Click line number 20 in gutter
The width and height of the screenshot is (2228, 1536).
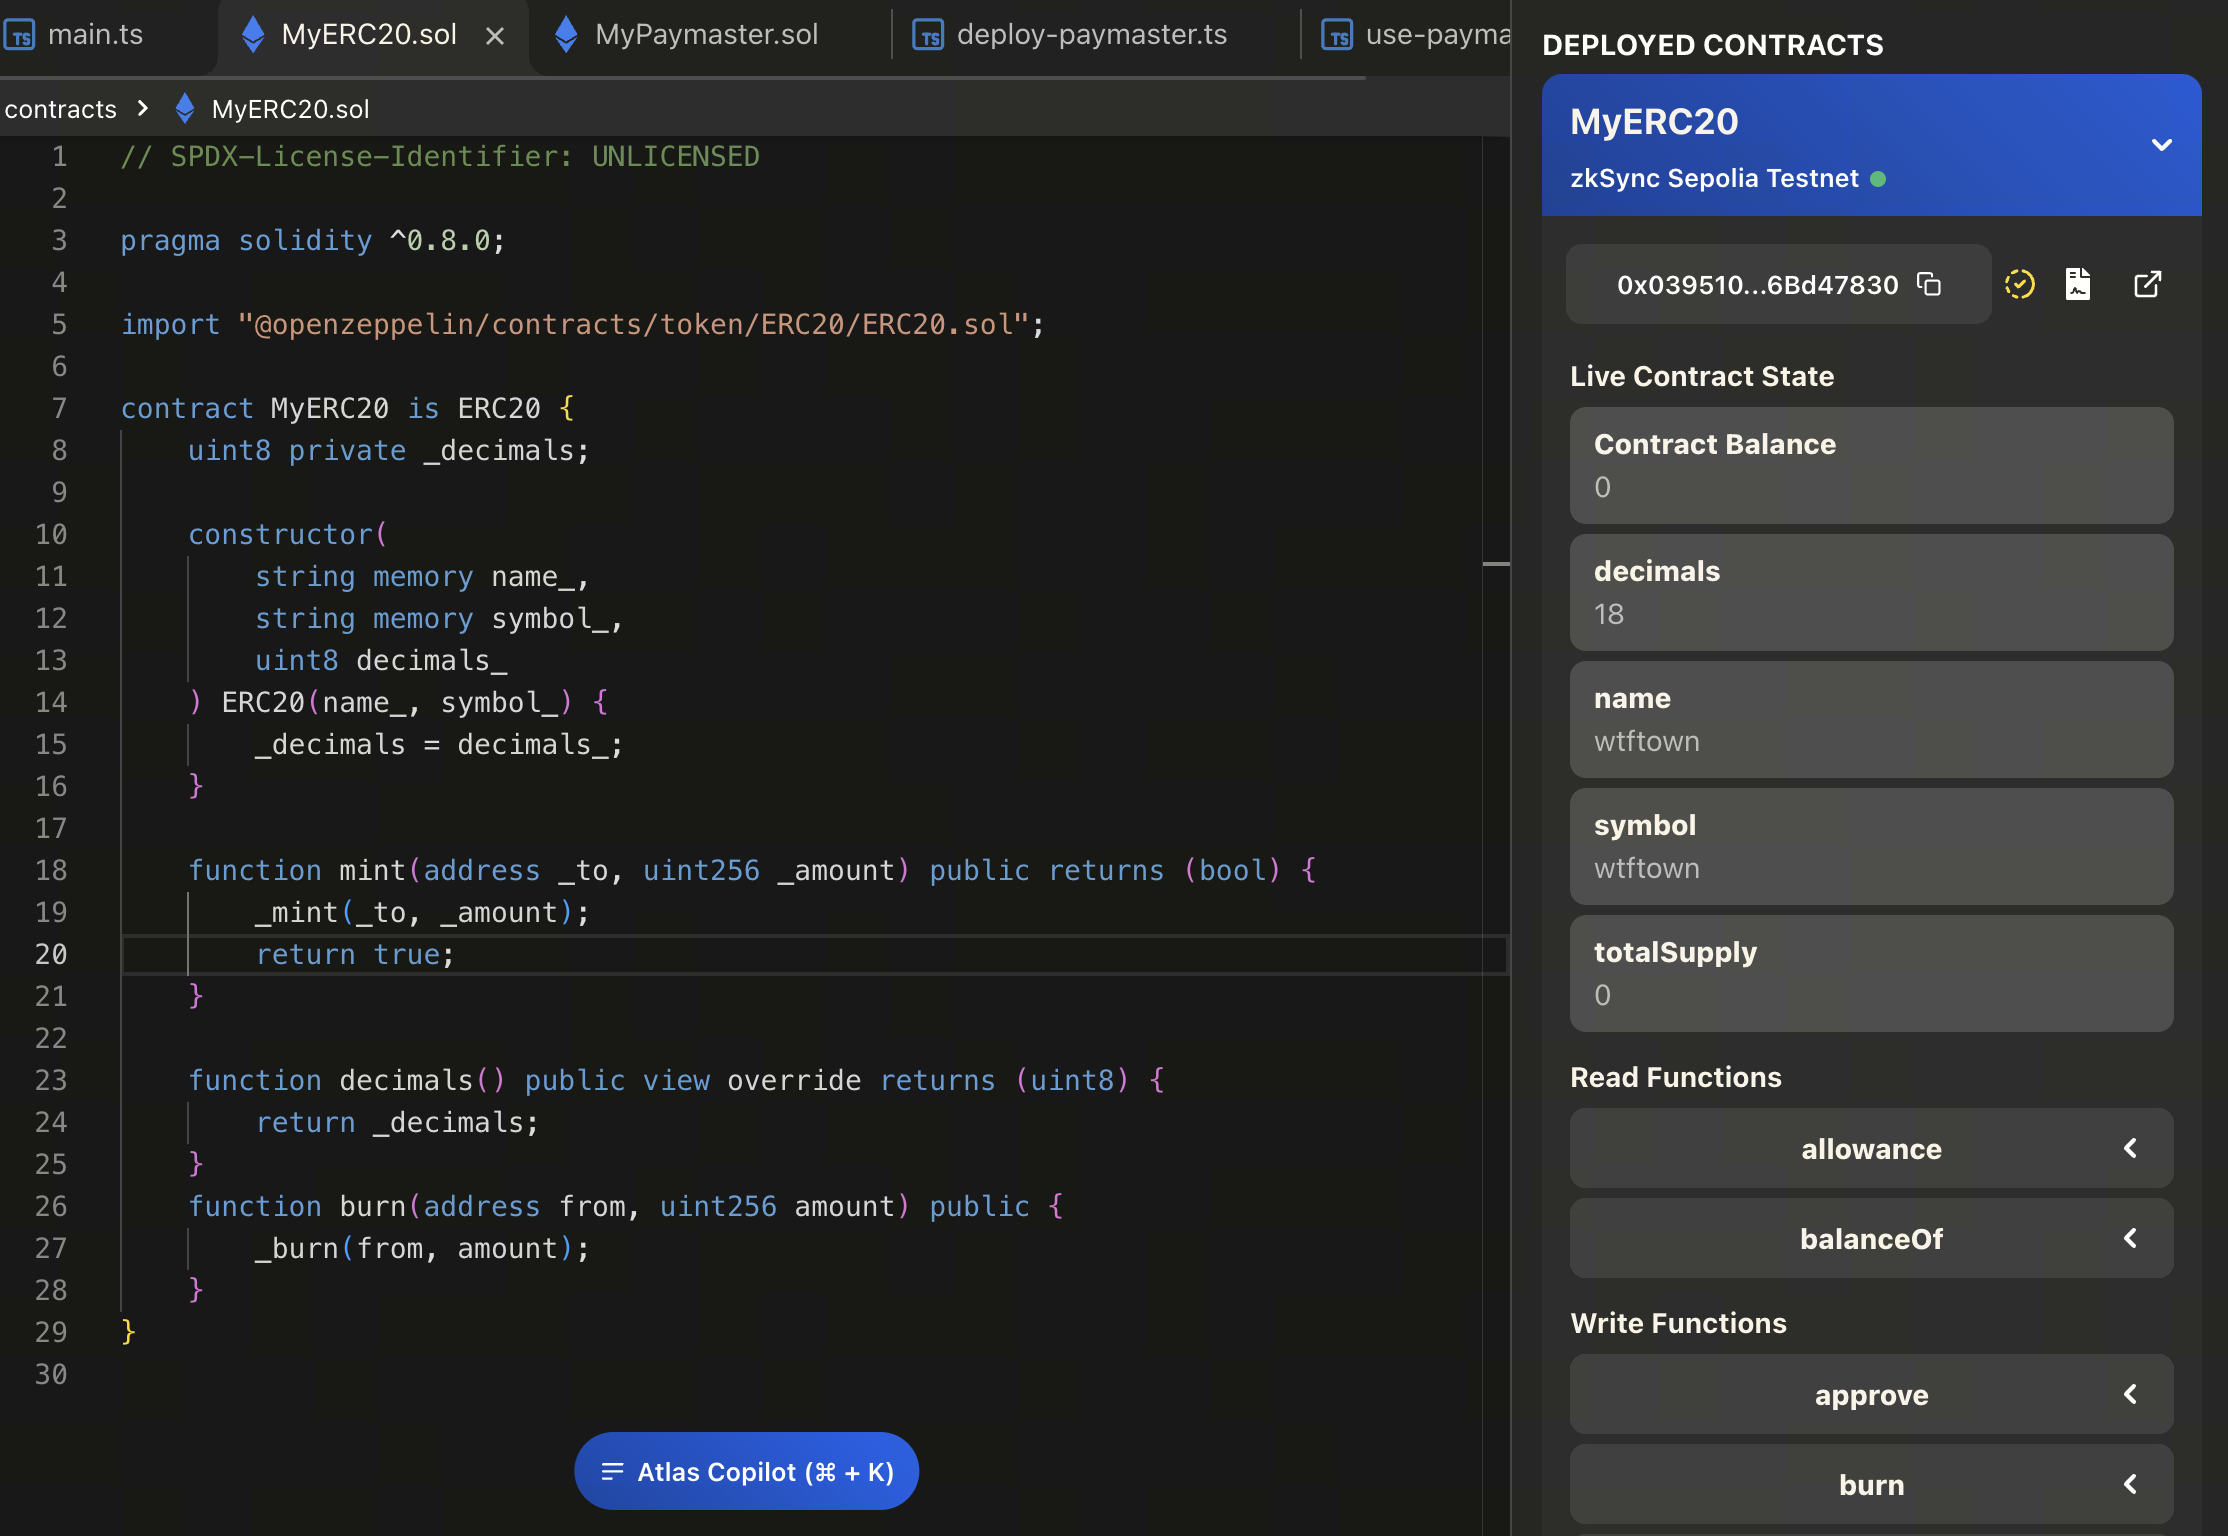pyautogui.click(x=51, y=954)
